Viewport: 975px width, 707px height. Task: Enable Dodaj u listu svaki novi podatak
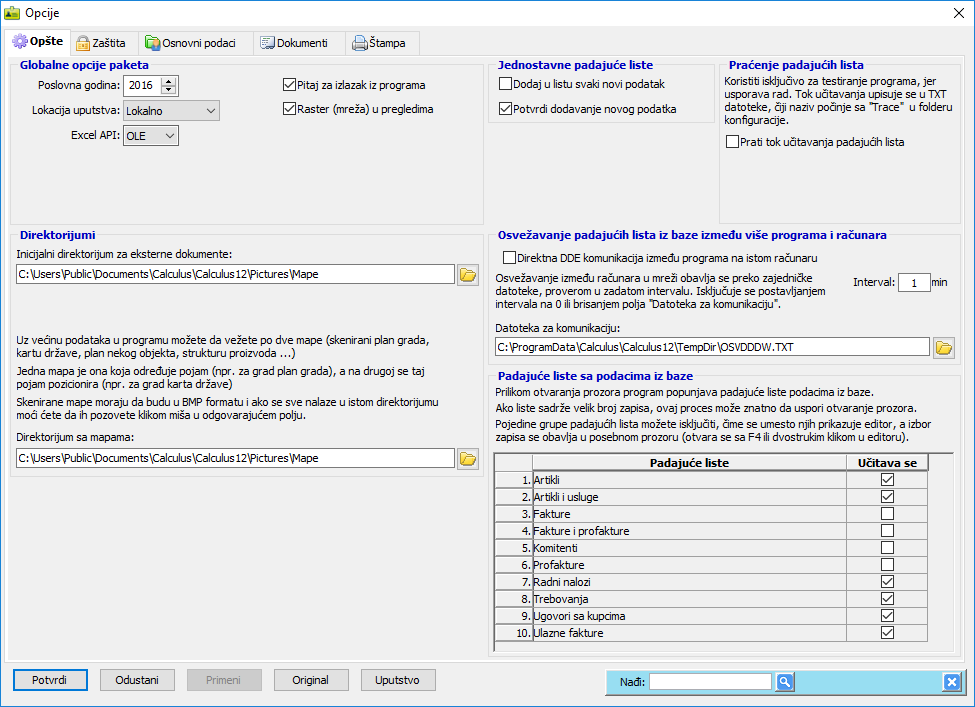pos(506,84)
